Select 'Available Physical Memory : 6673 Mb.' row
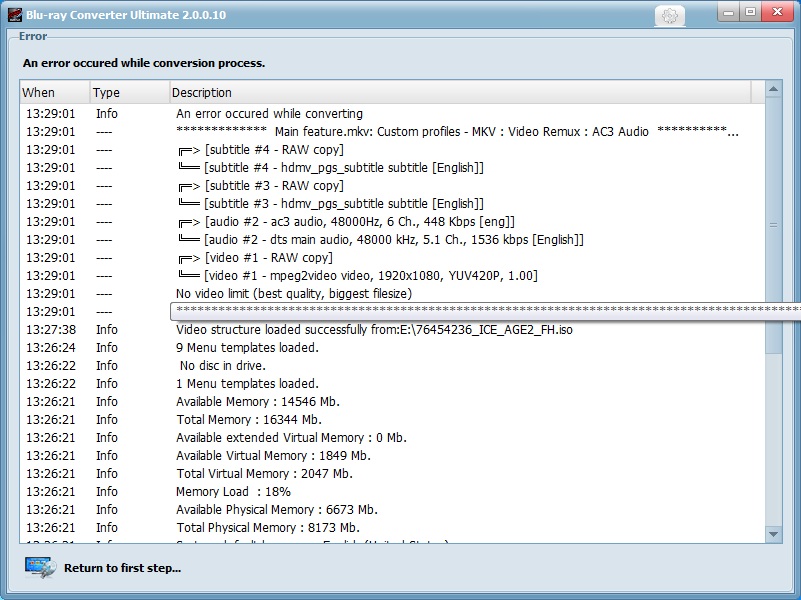Screen dimensions: 801x600 (392, 510)
